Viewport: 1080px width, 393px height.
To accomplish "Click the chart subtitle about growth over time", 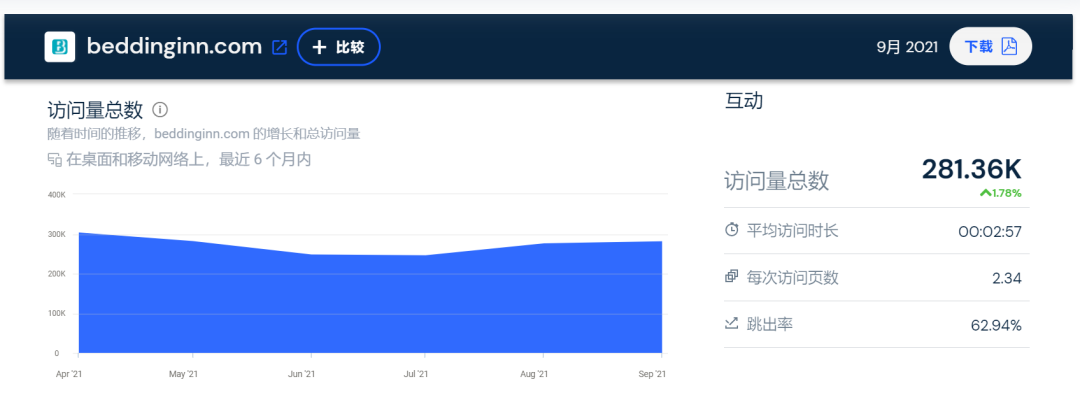I will click(x=204, y=134).
